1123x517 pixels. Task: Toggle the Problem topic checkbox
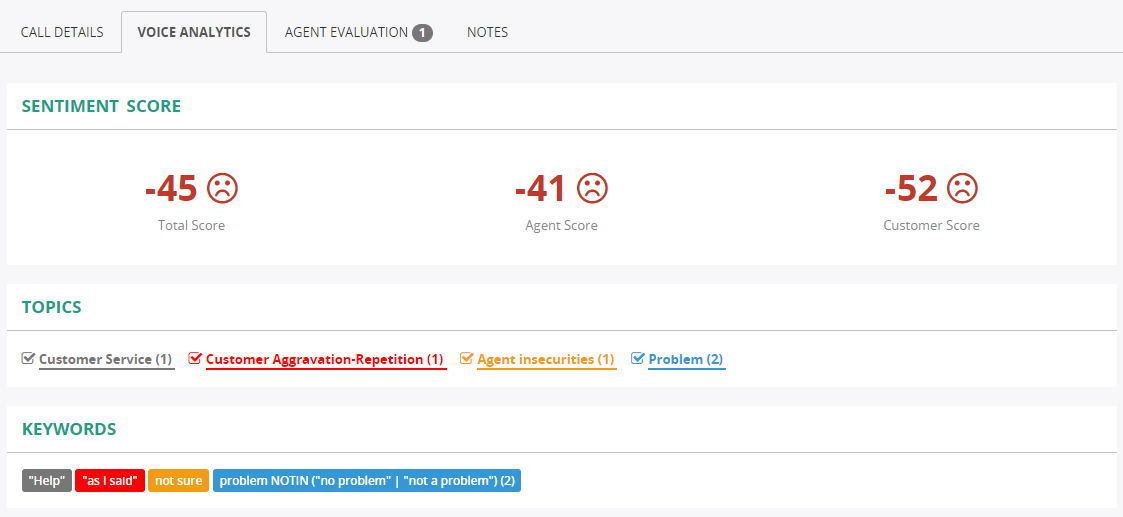pos(638,358)
